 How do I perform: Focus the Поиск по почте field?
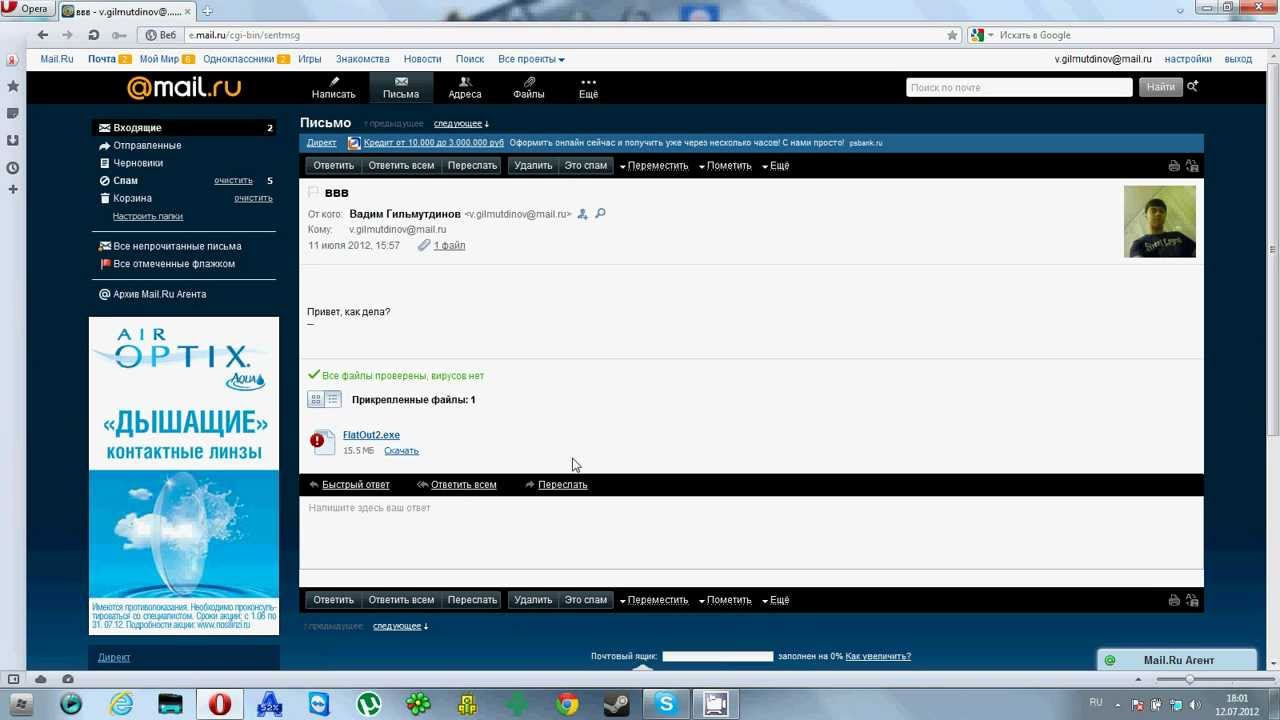coord(1019,87)
